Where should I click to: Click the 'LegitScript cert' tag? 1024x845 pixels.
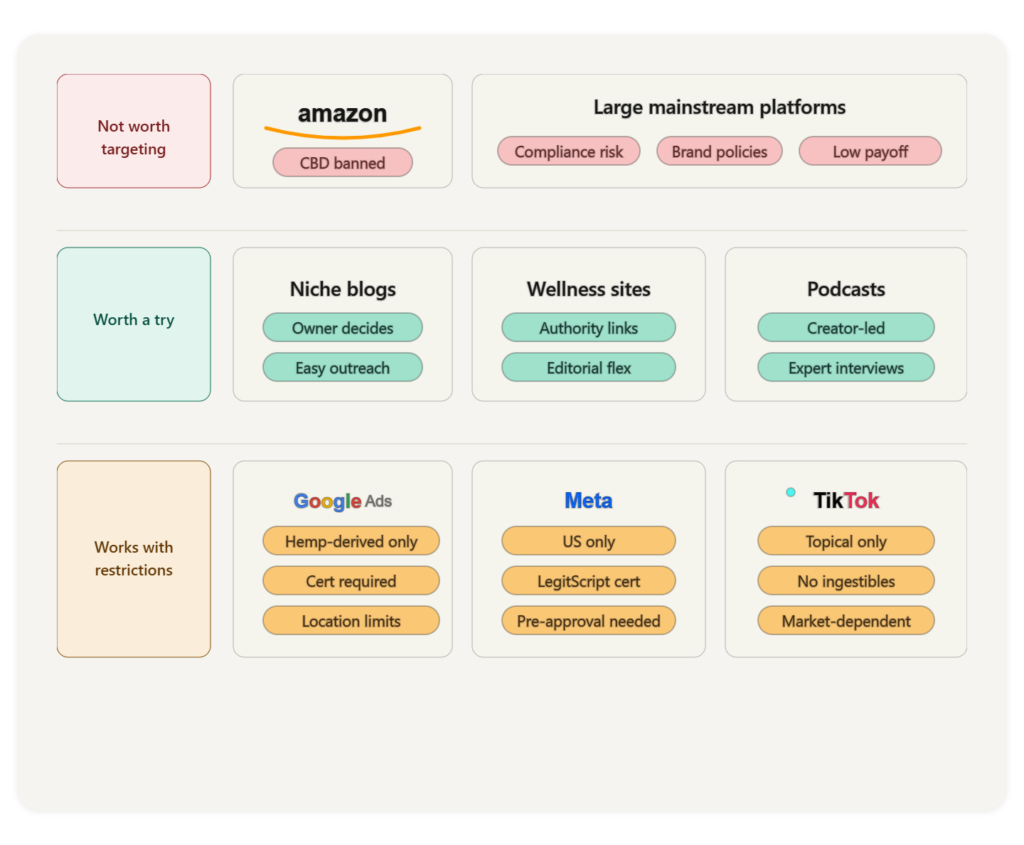point(588,581)
